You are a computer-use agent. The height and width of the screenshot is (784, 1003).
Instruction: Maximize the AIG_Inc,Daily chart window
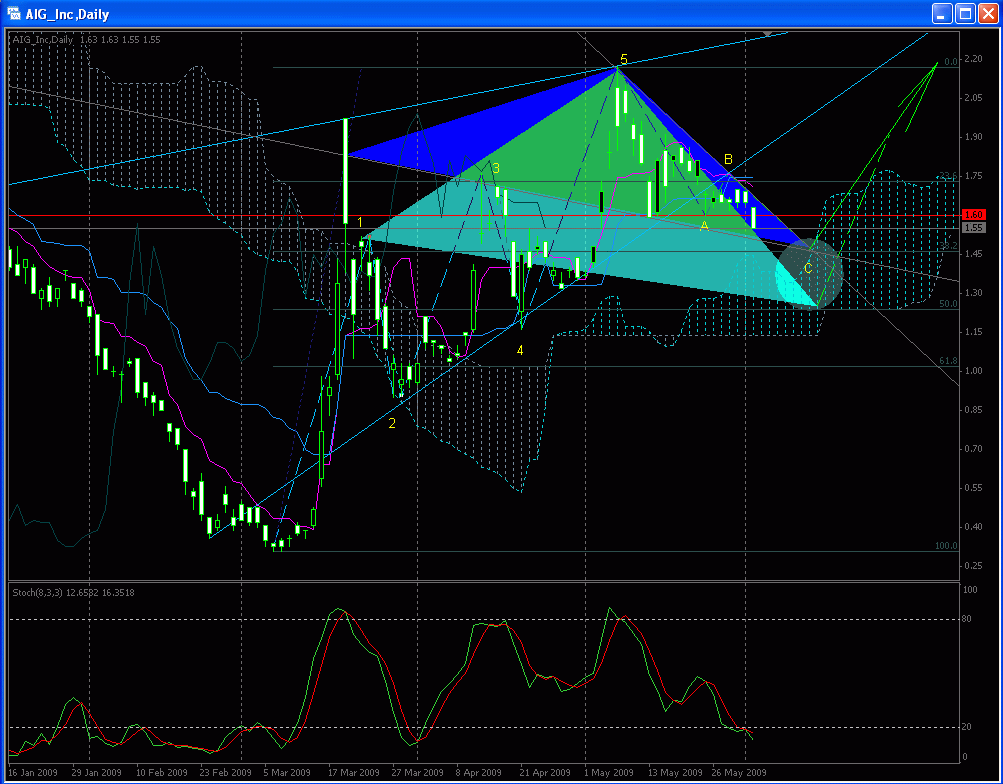(x=965, y=13)
